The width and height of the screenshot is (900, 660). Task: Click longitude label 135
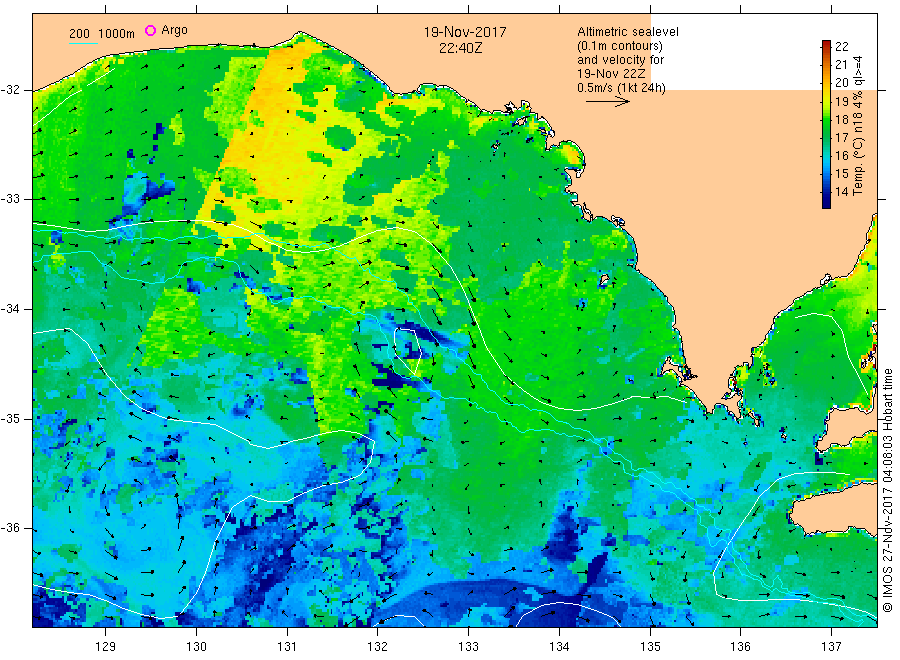point(650,647)
